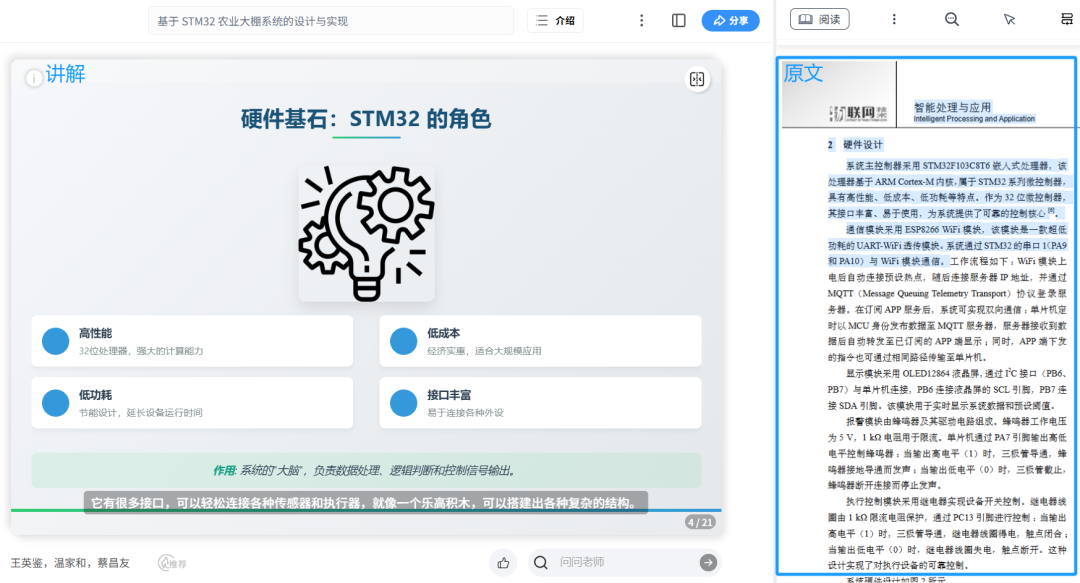Click the search magnifier in PDF toolbar
Viewport: 1080px width, 583px height.
click(x=951, y=19)
